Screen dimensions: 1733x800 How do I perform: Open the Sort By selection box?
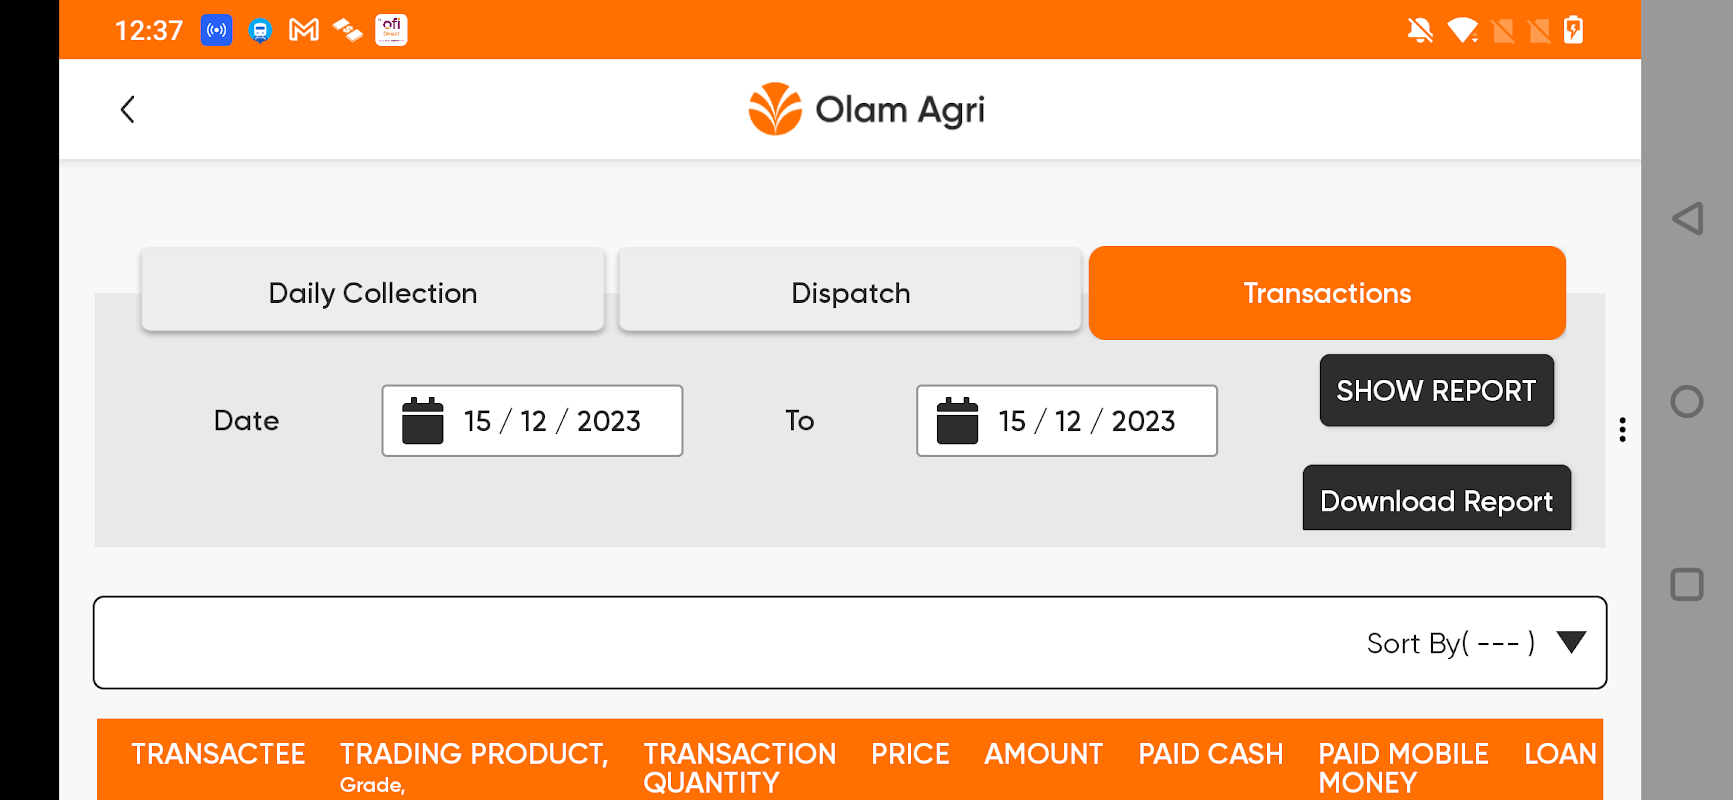coord(849,642)
